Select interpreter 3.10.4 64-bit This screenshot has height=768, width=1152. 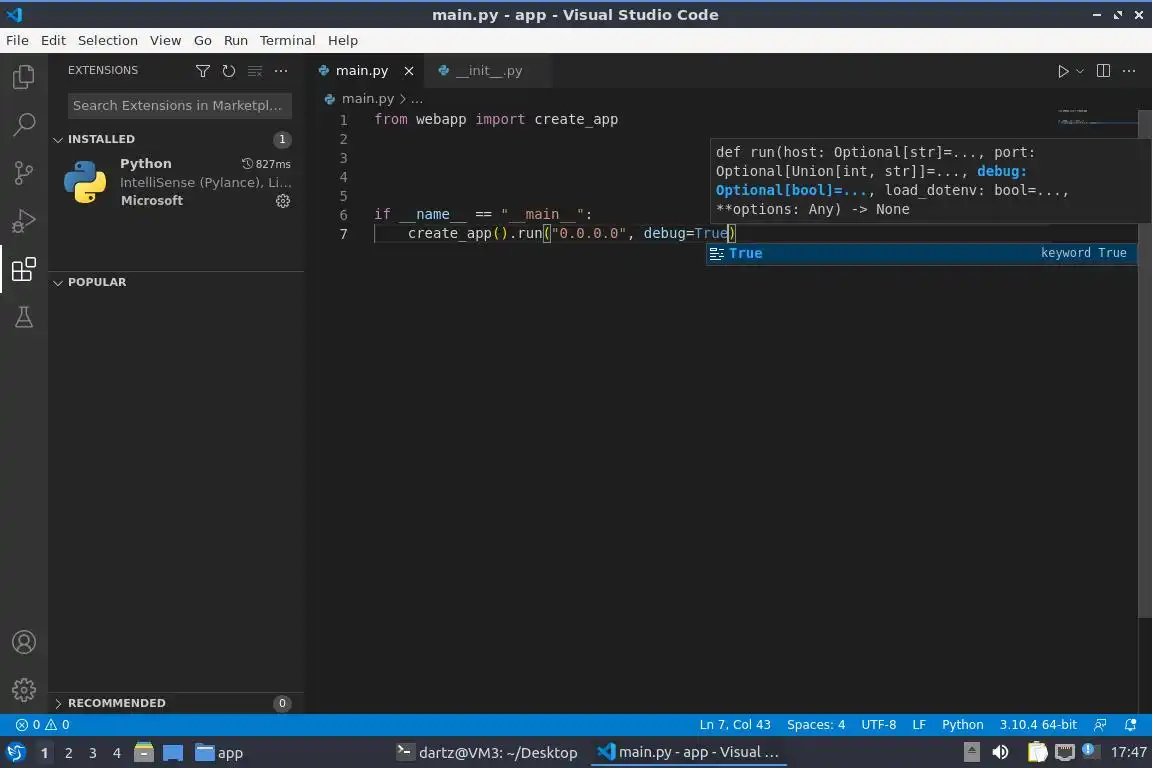coord(1037,725)
